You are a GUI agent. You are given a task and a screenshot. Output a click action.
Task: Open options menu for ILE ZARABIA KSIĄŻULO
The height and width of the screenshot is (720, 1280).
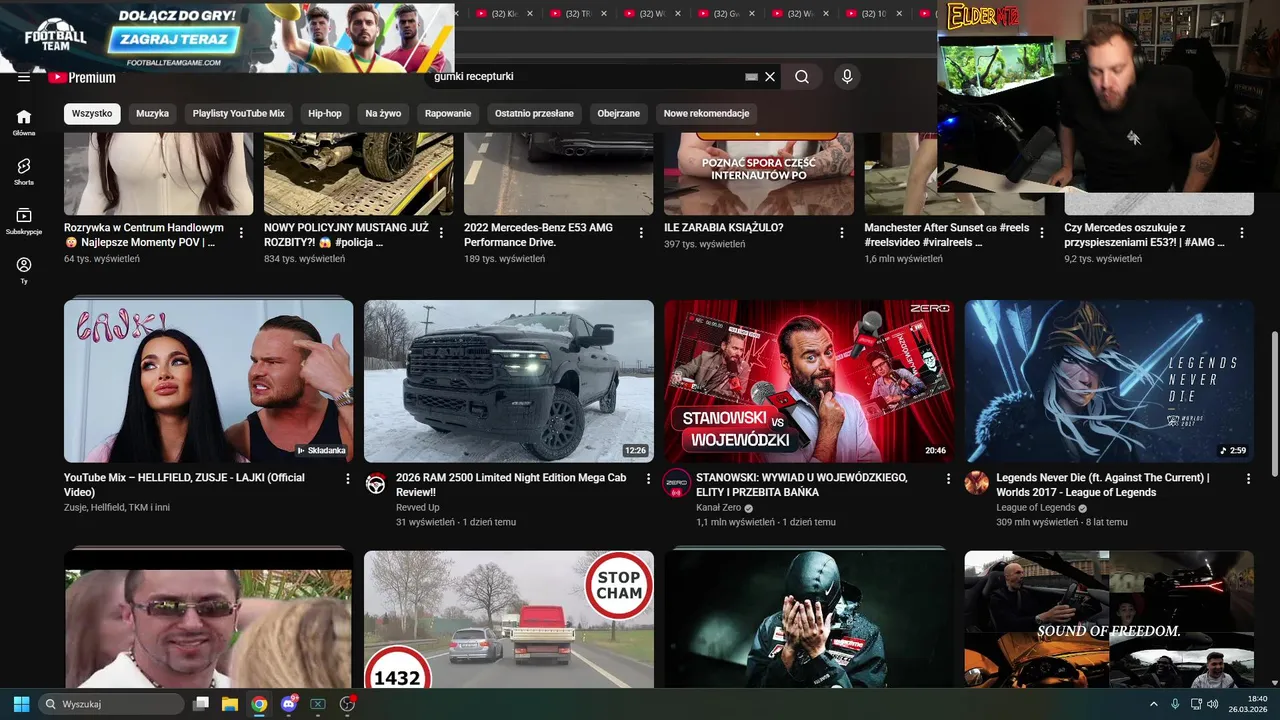pyautogui.click(x=841, y=233)
